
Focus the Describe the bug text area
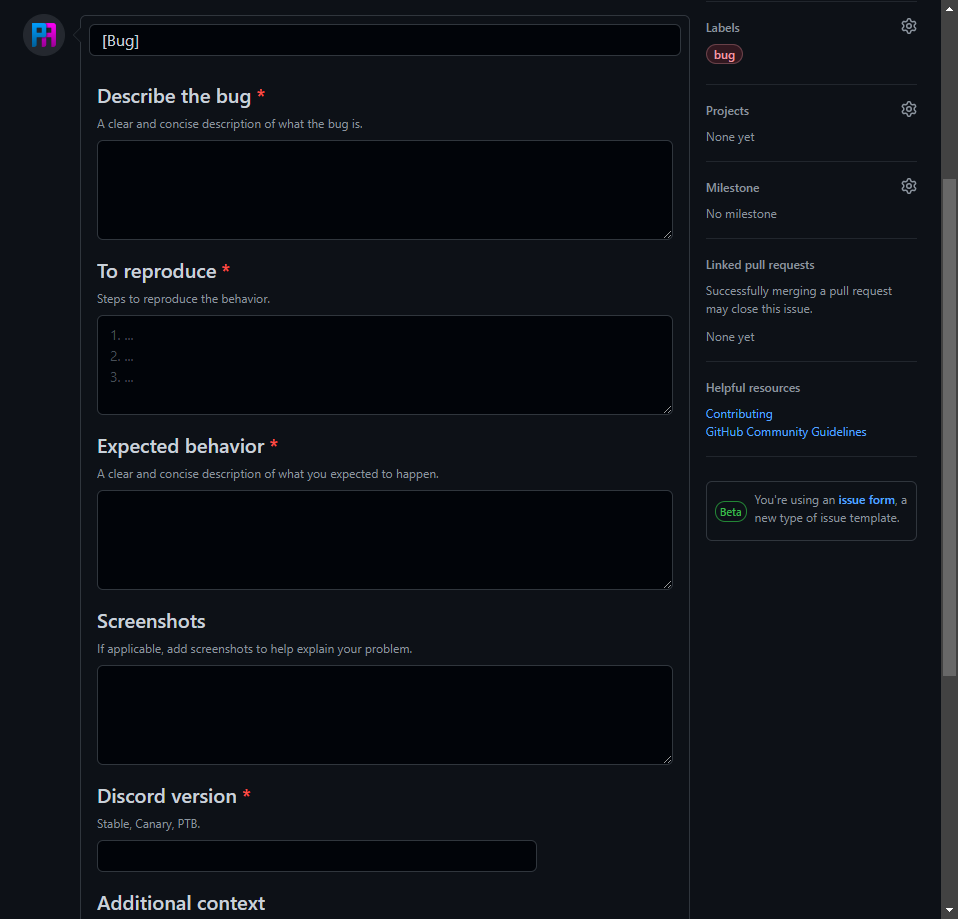(x=385, y=190)
